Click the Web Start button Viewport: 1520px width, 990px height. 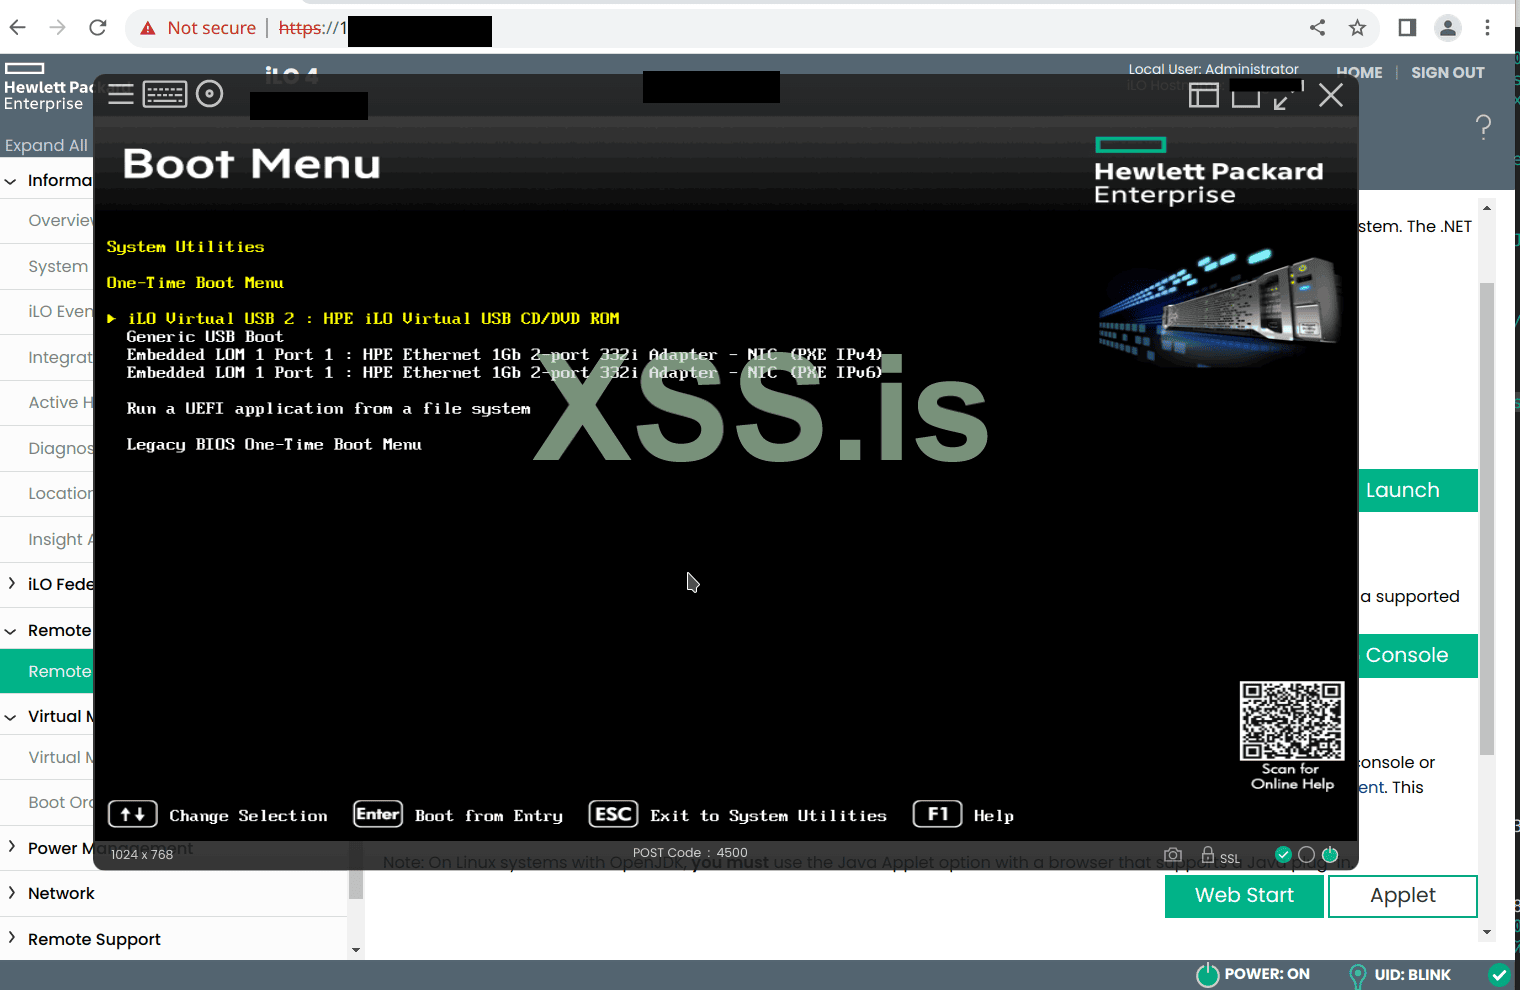click(1244, 895)
